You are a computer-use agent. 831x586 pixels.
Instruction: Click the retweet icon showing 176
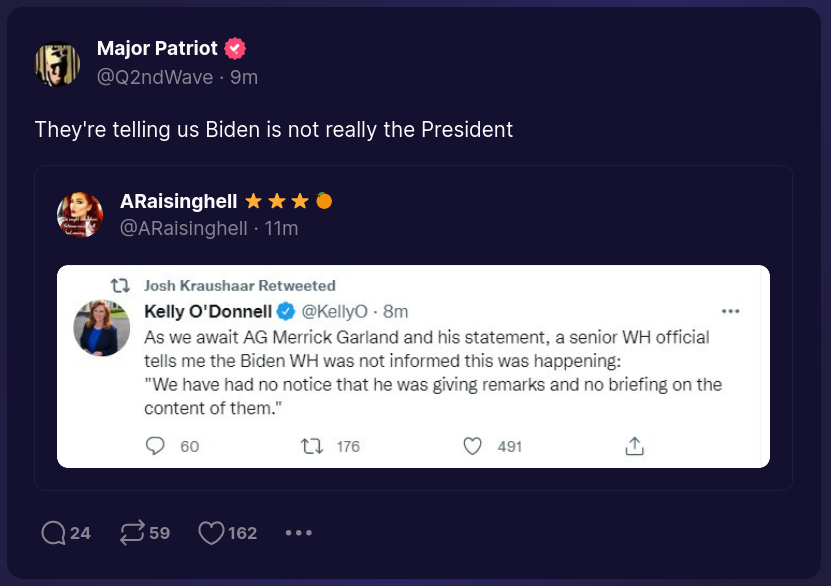coord(312,446)
